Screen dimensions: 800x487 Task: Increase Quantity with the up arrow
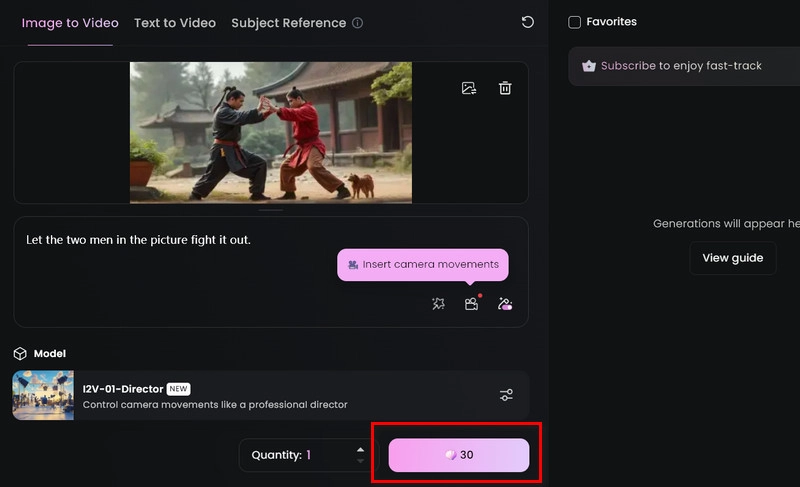[x=360, y=449]
